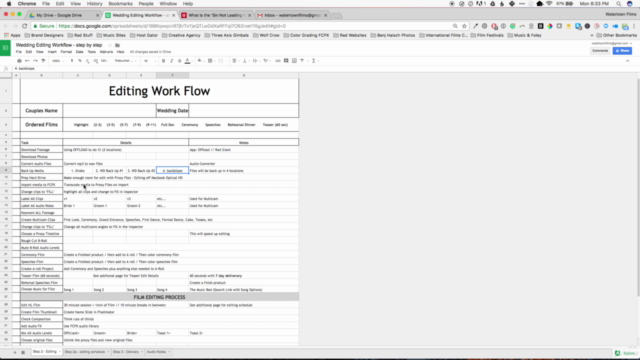Hide the menus with the collapse chevron

628,61
